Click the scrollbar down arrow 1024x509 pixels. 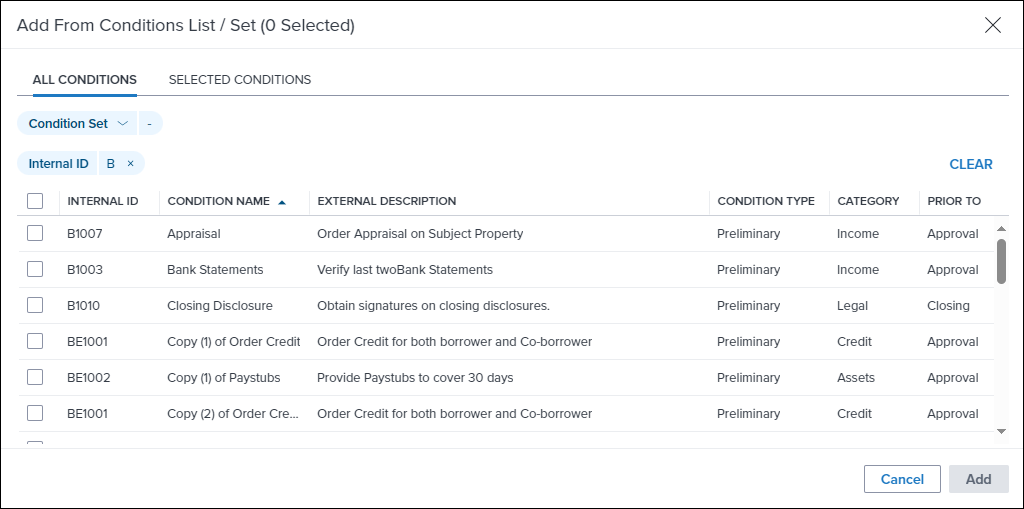coord(1001,431)
